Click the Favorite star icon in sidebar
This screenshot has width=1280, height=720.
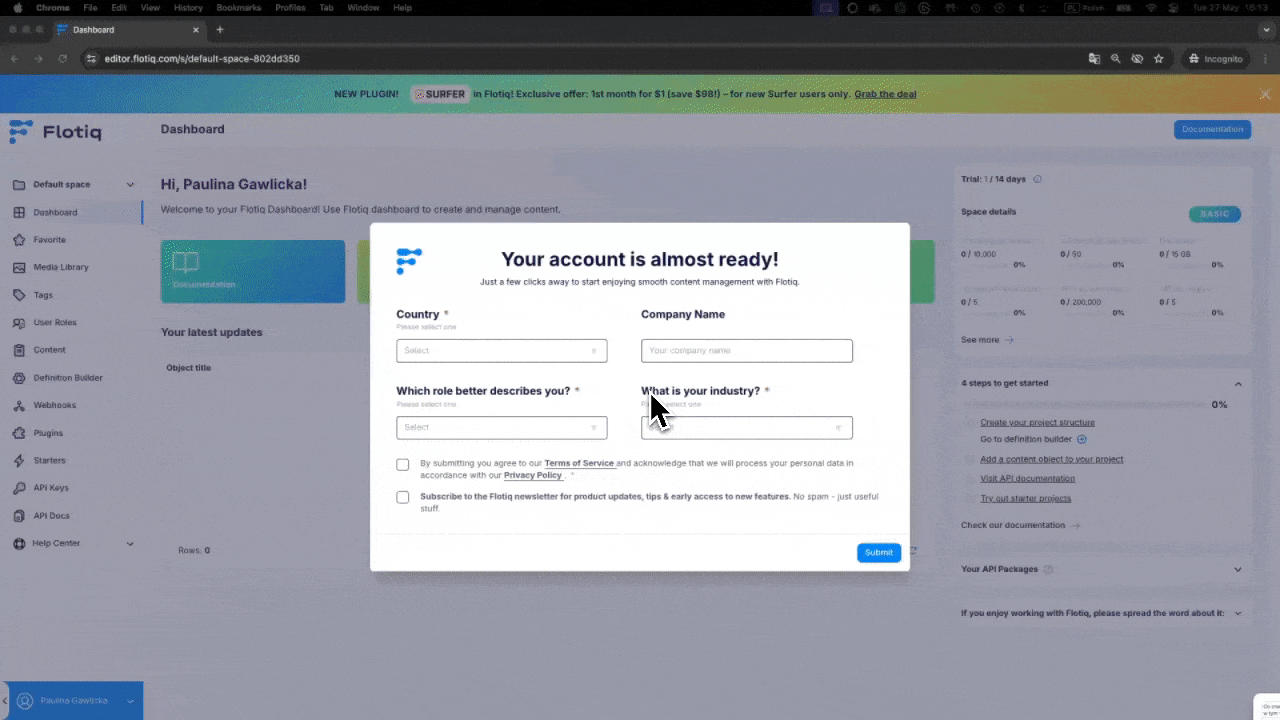[19, 240]
